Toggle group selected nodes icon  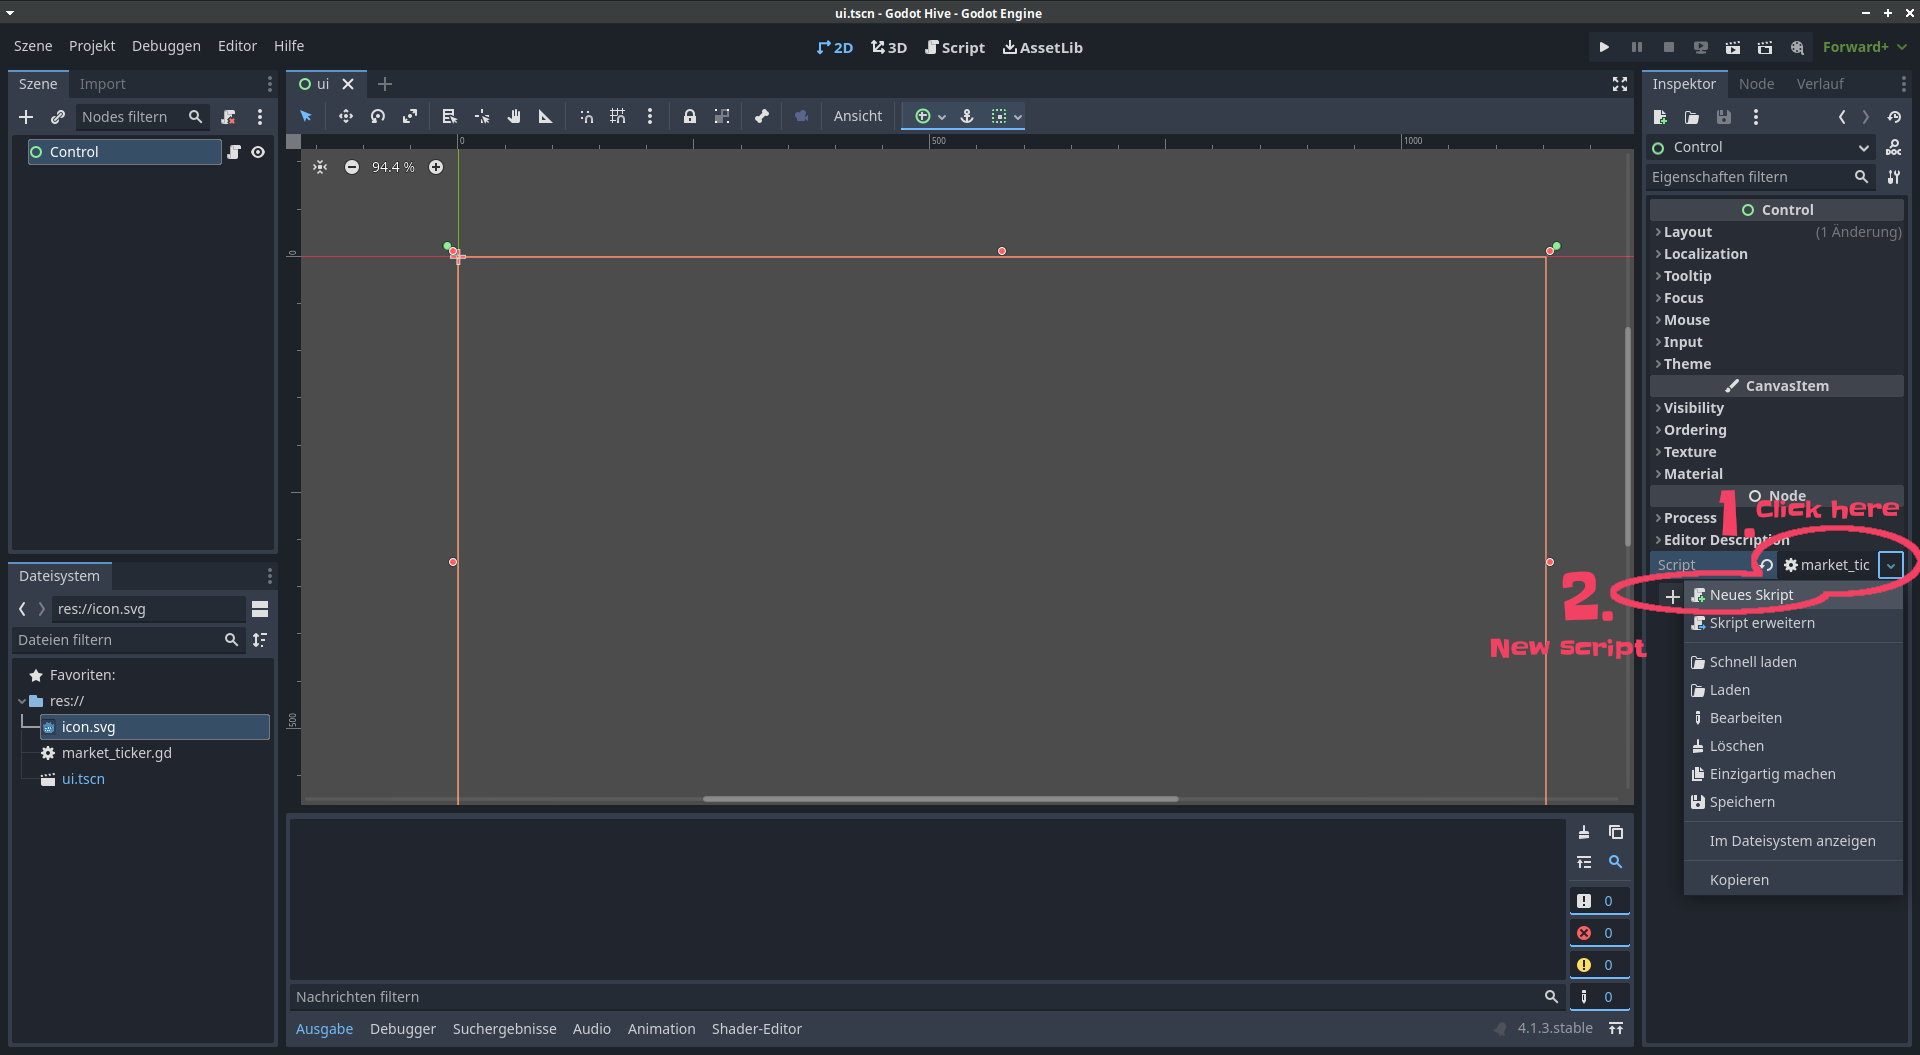coord(722,116)
